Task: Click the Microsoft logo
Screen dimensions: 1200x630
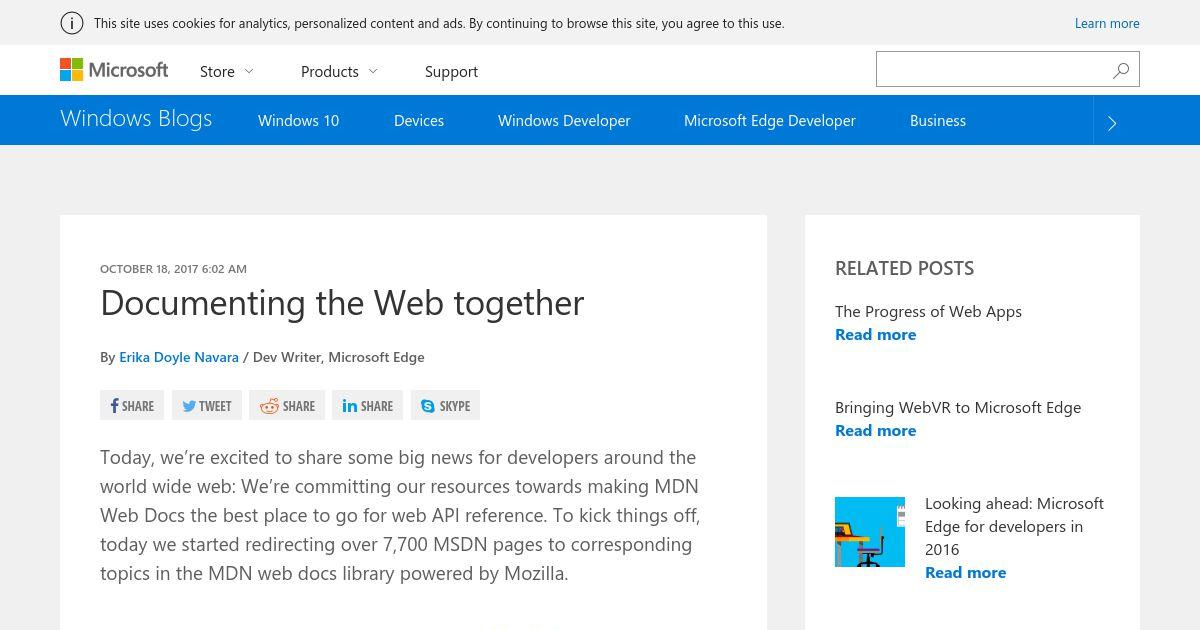Action: tap(114, 70)
